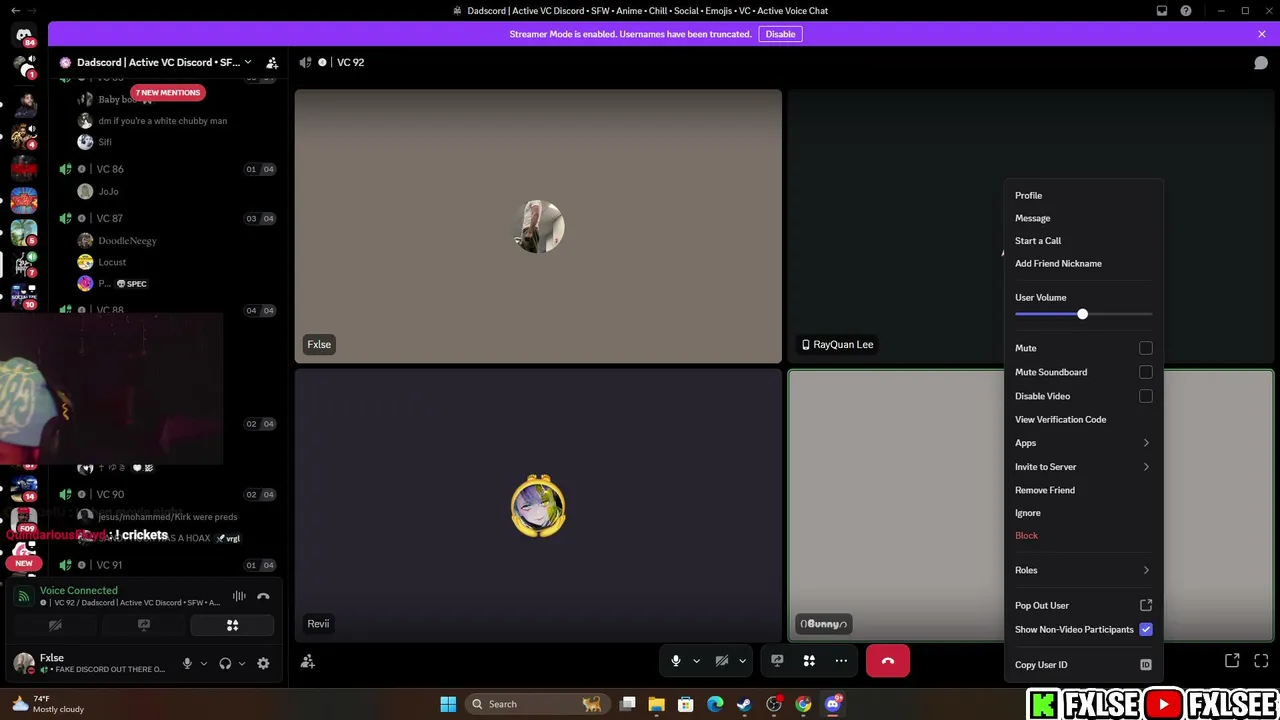Navigate back with the title bar arrow
The height and width of the screenshot is (720, 1280).
point(15,11)
